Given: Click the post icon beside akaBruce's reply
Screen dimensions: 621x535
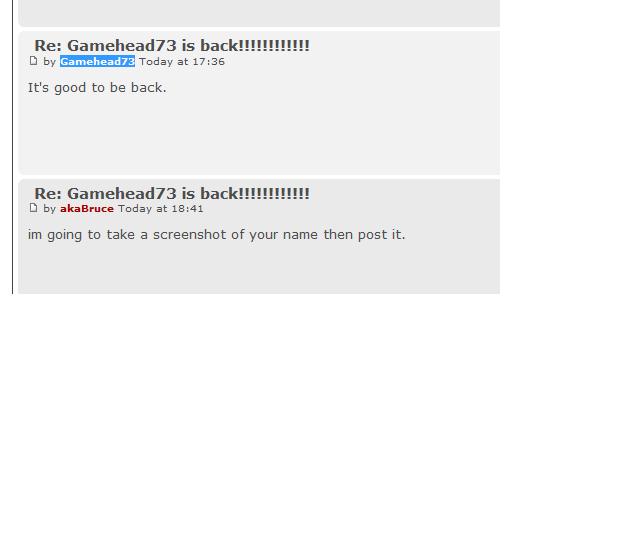Looking at the screenshot, I should point(33,208).
